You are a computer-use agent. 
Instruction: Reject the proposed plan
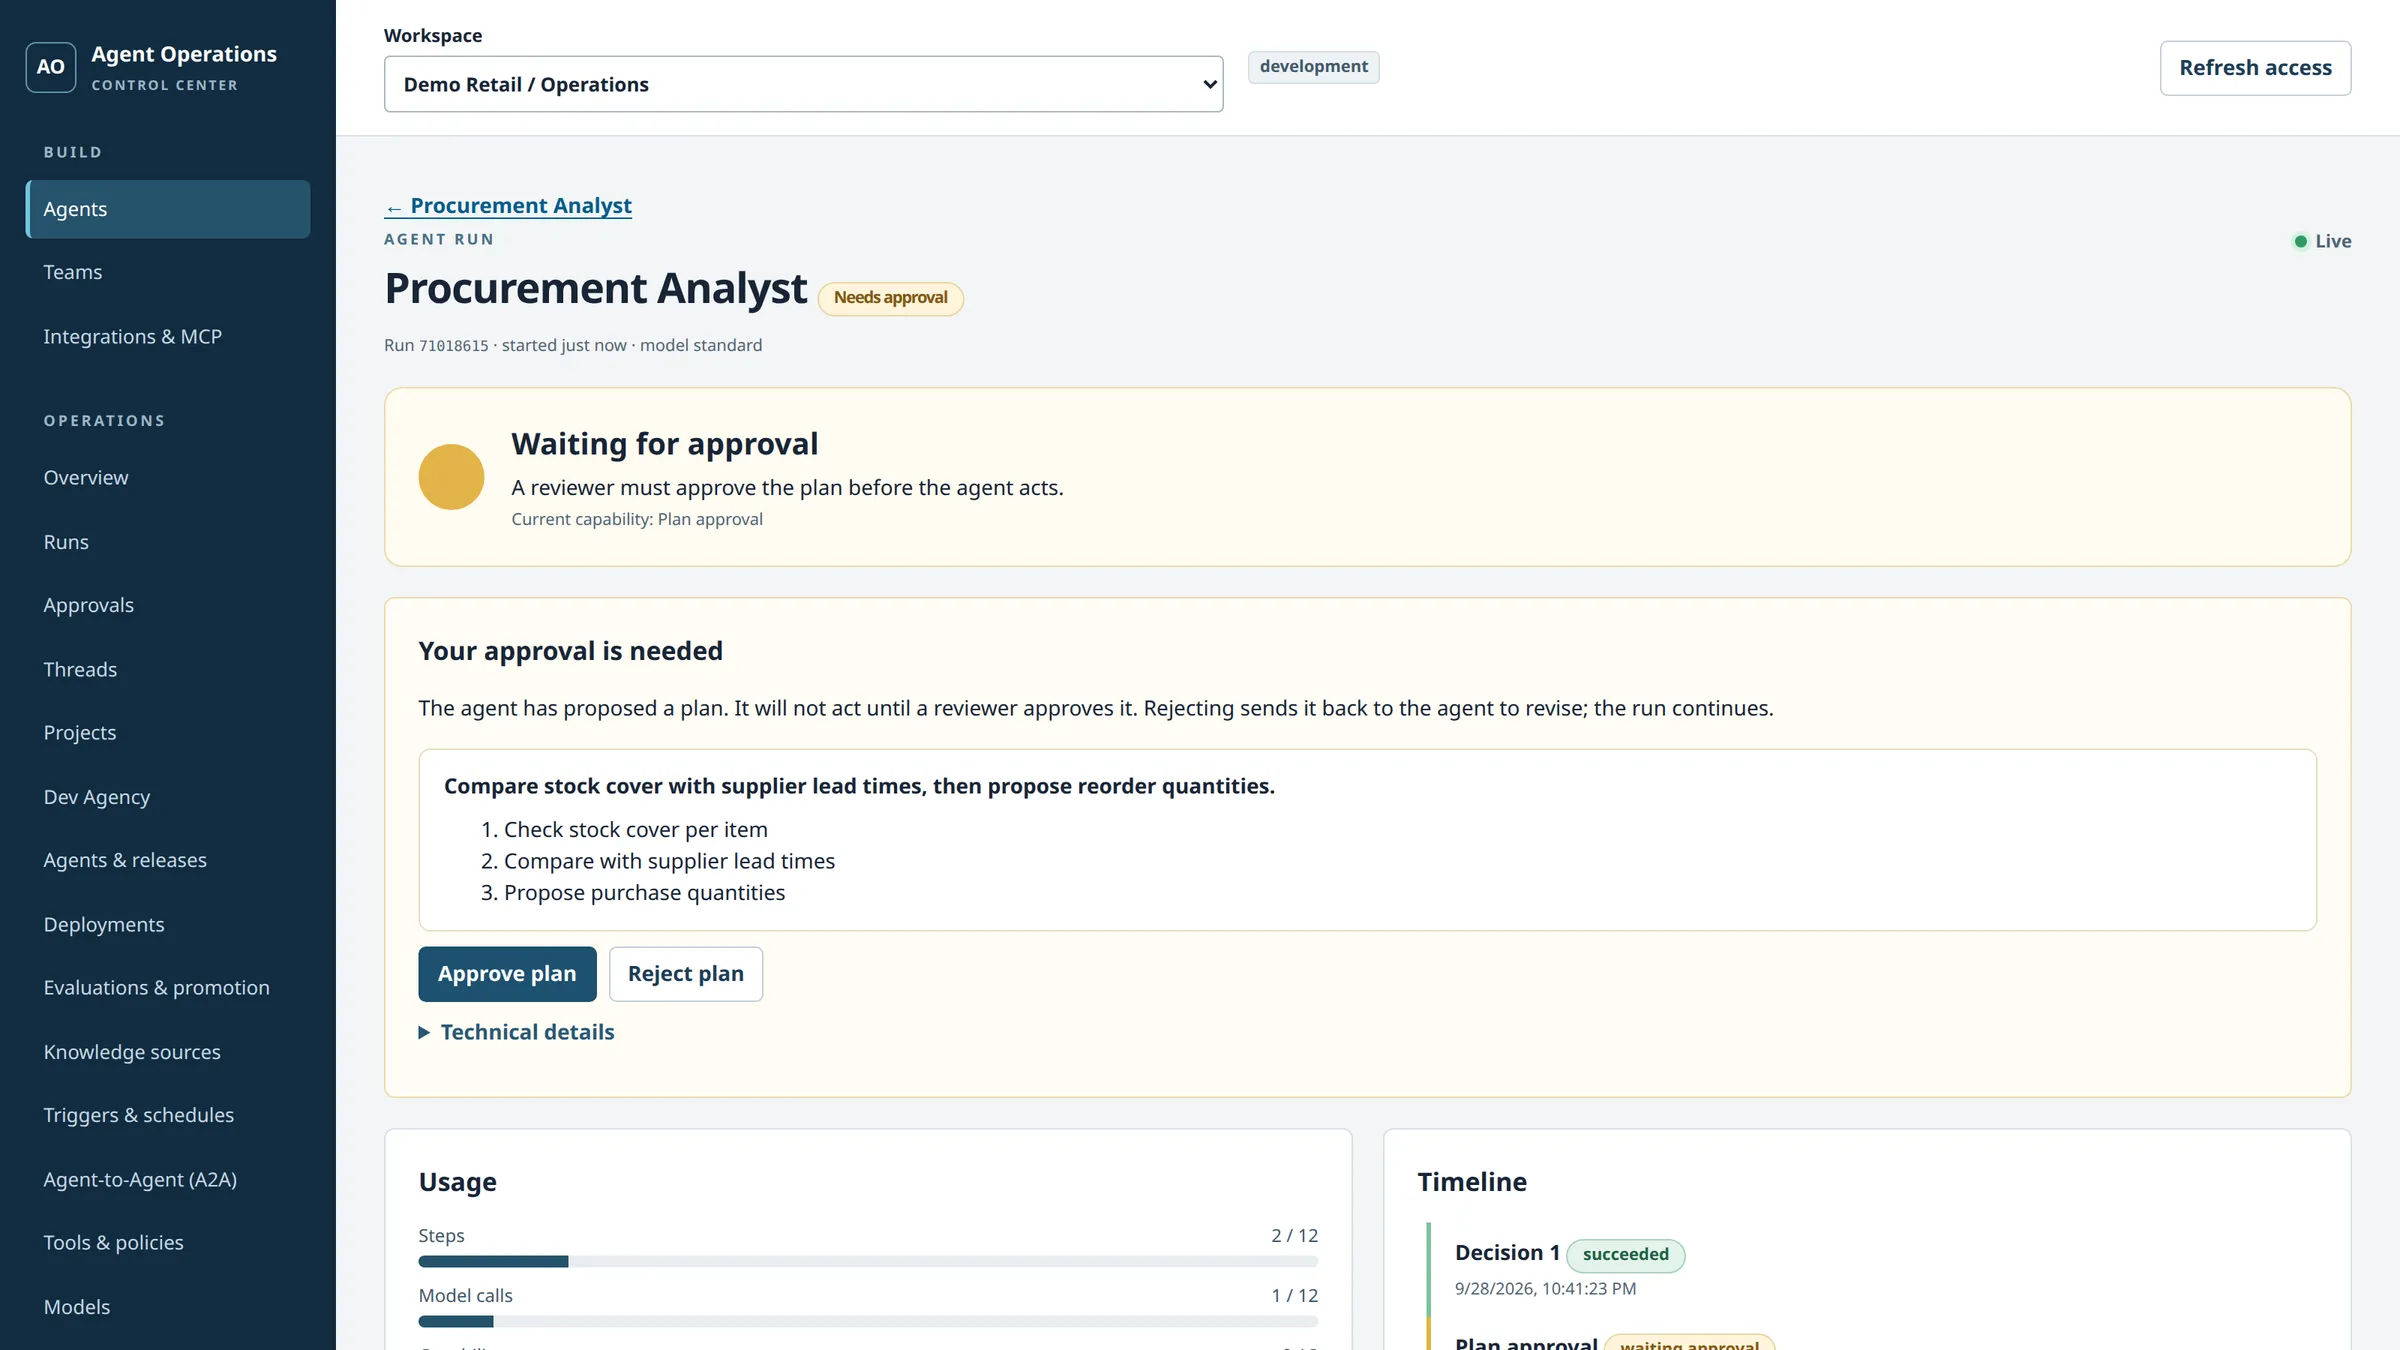pos(685,974)
